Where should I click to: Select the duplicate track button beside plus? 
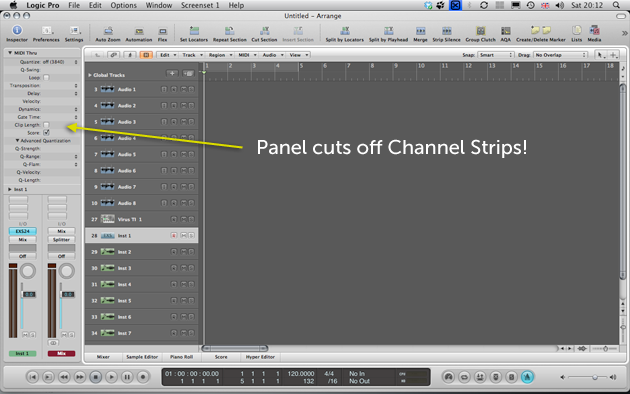(x=188, y=73)
